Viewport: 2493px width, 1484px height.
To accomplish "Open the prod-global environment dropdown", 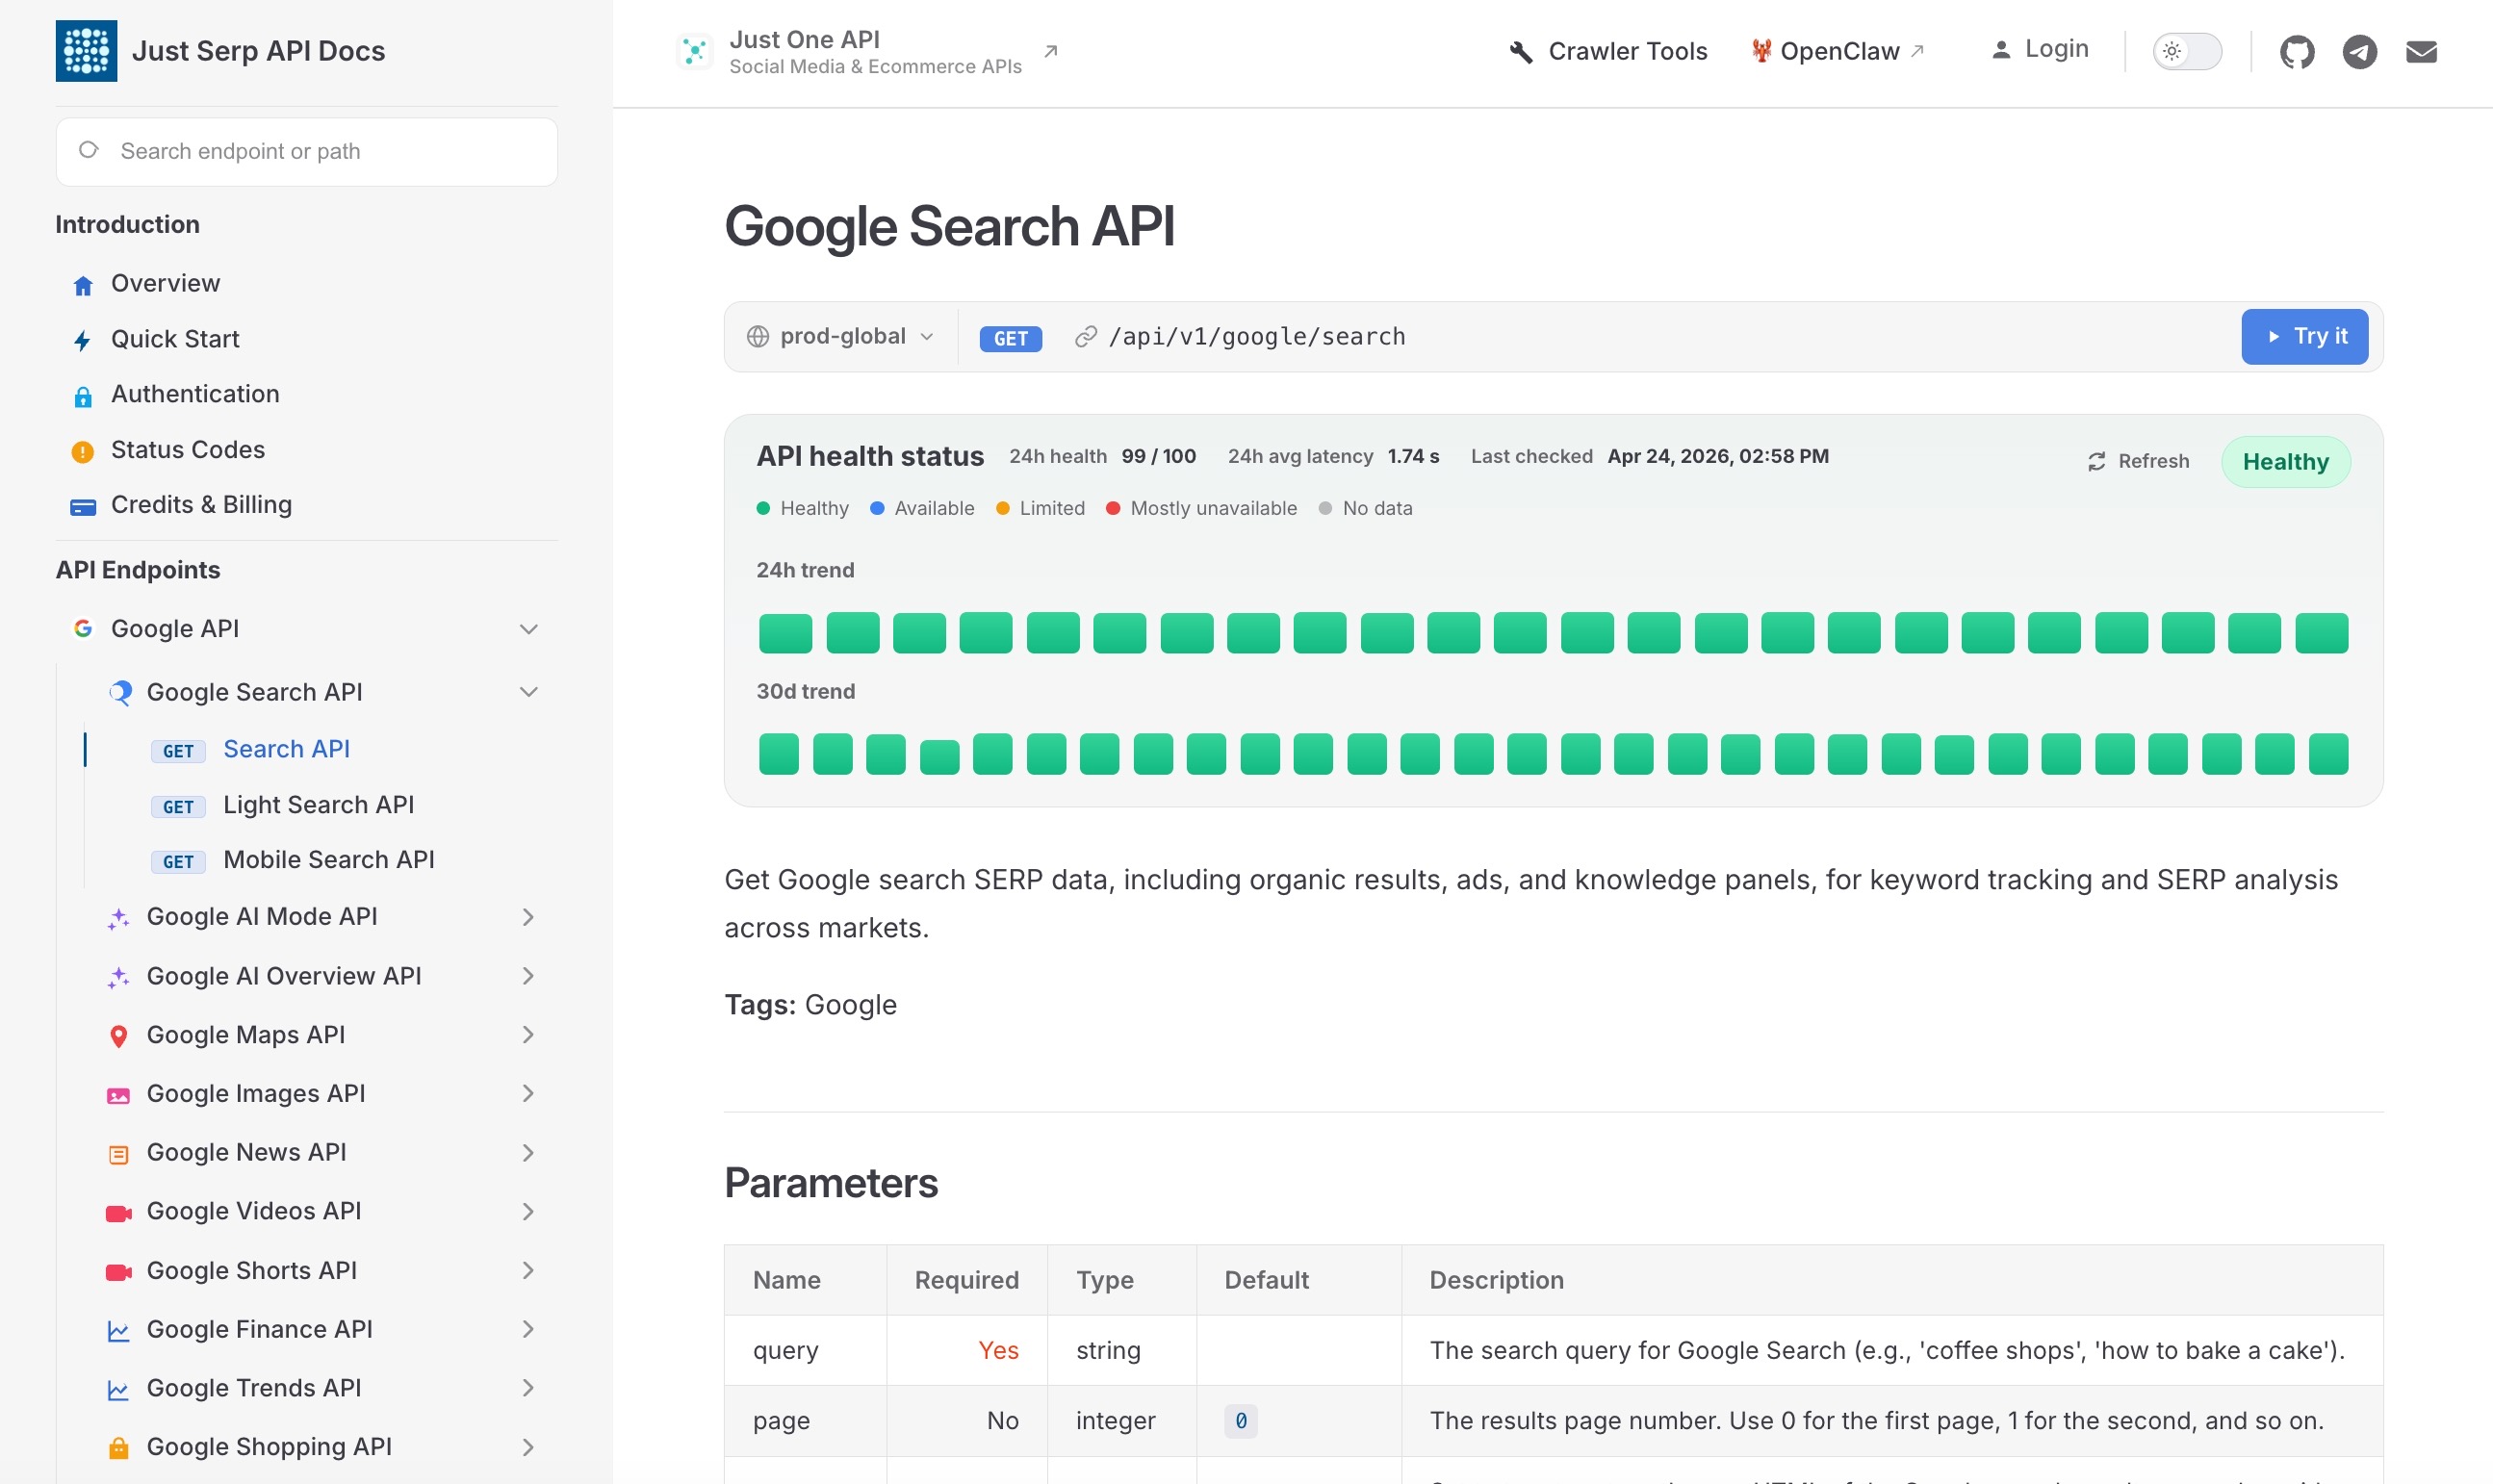I will pos(840,337).
